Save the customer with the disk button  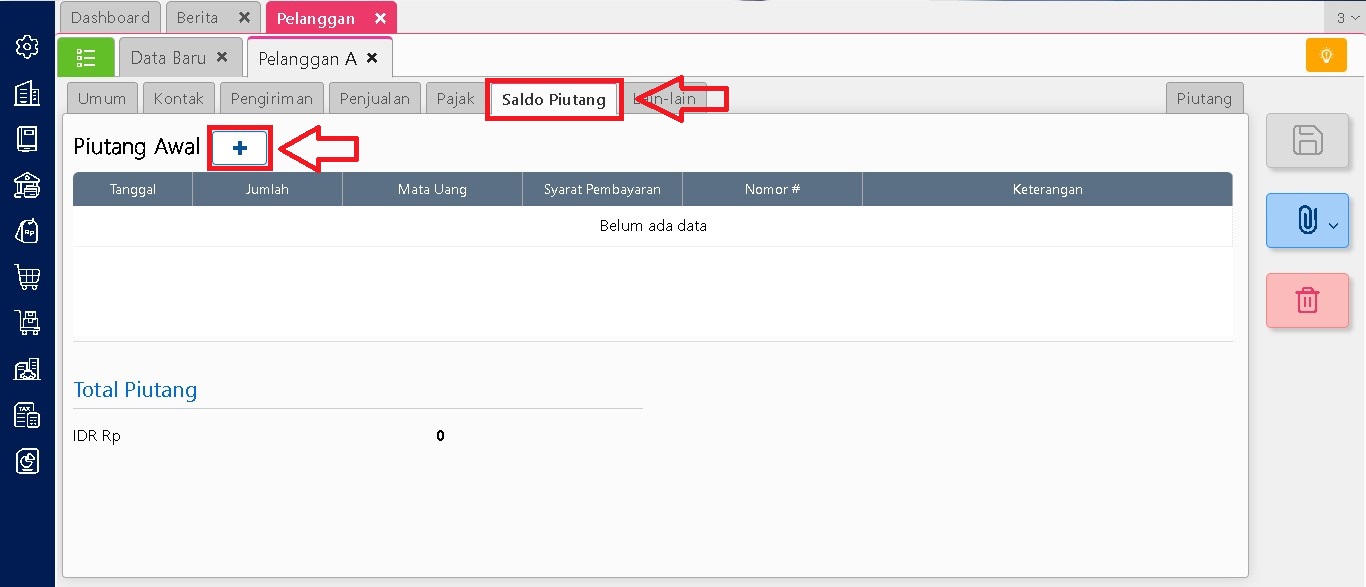(1307, 141)
